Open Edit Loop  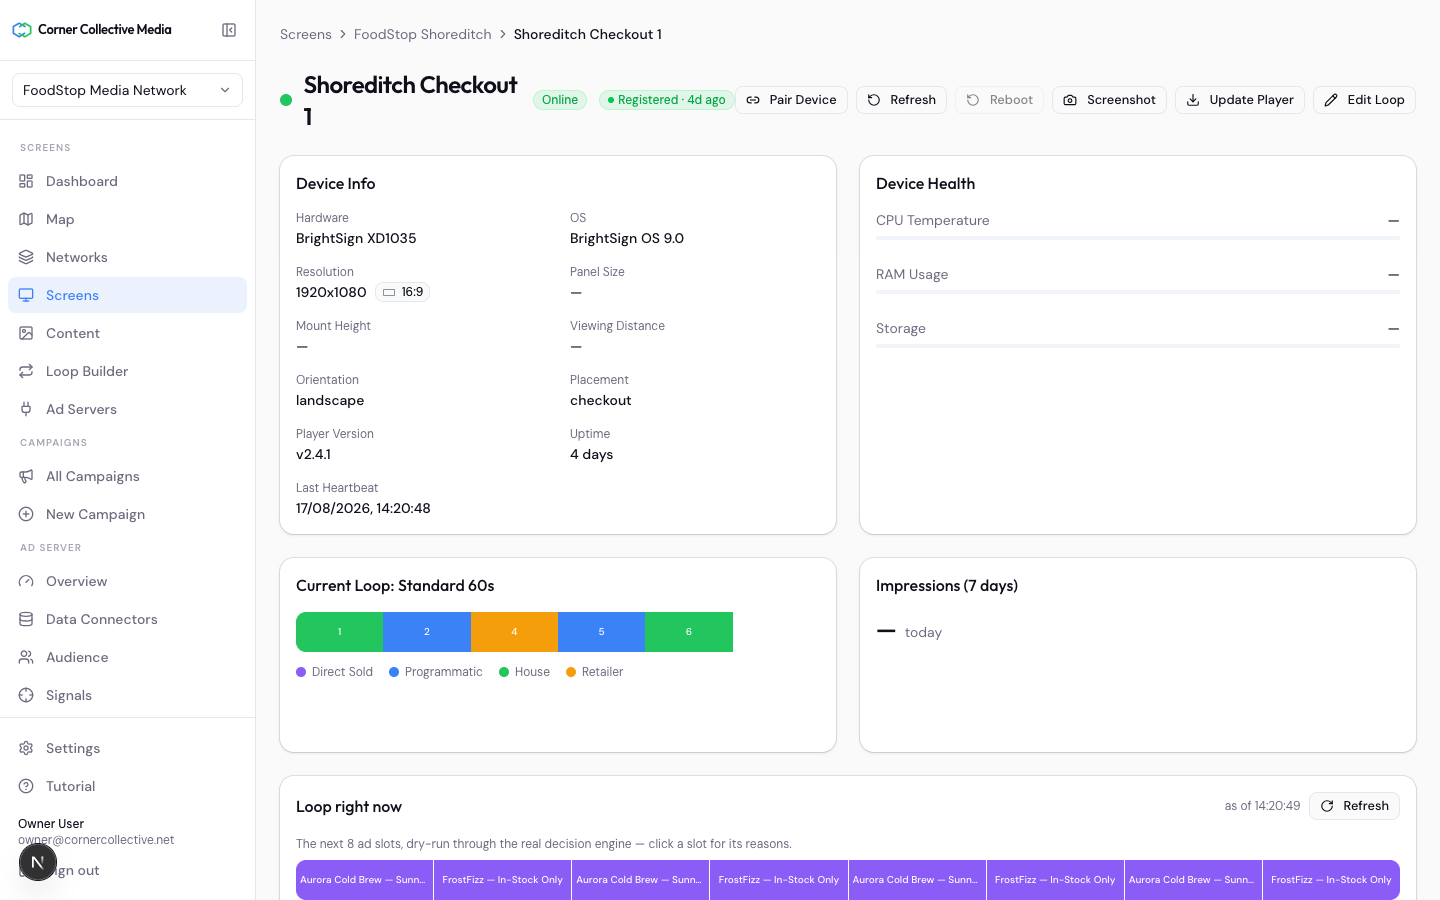(x=1364, y=100)
